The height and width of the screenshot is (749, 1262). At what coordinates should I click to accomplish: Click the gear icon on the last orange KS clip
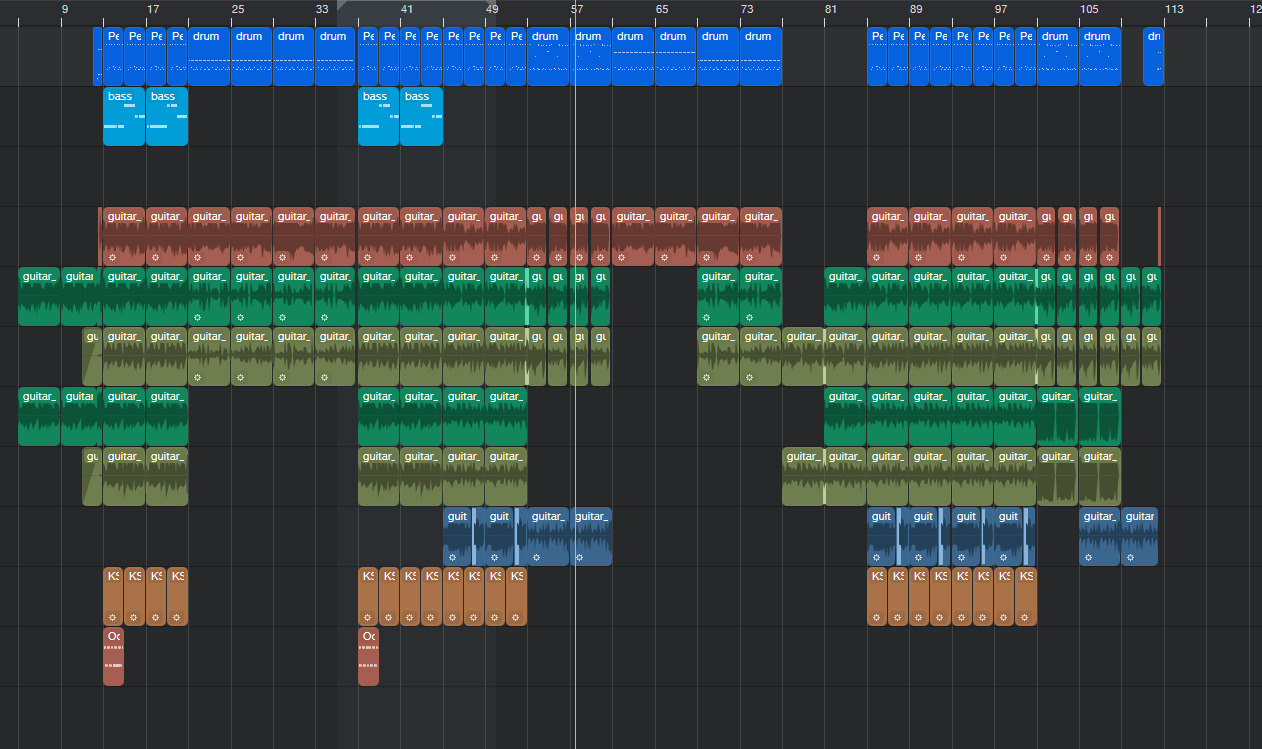1024,617
